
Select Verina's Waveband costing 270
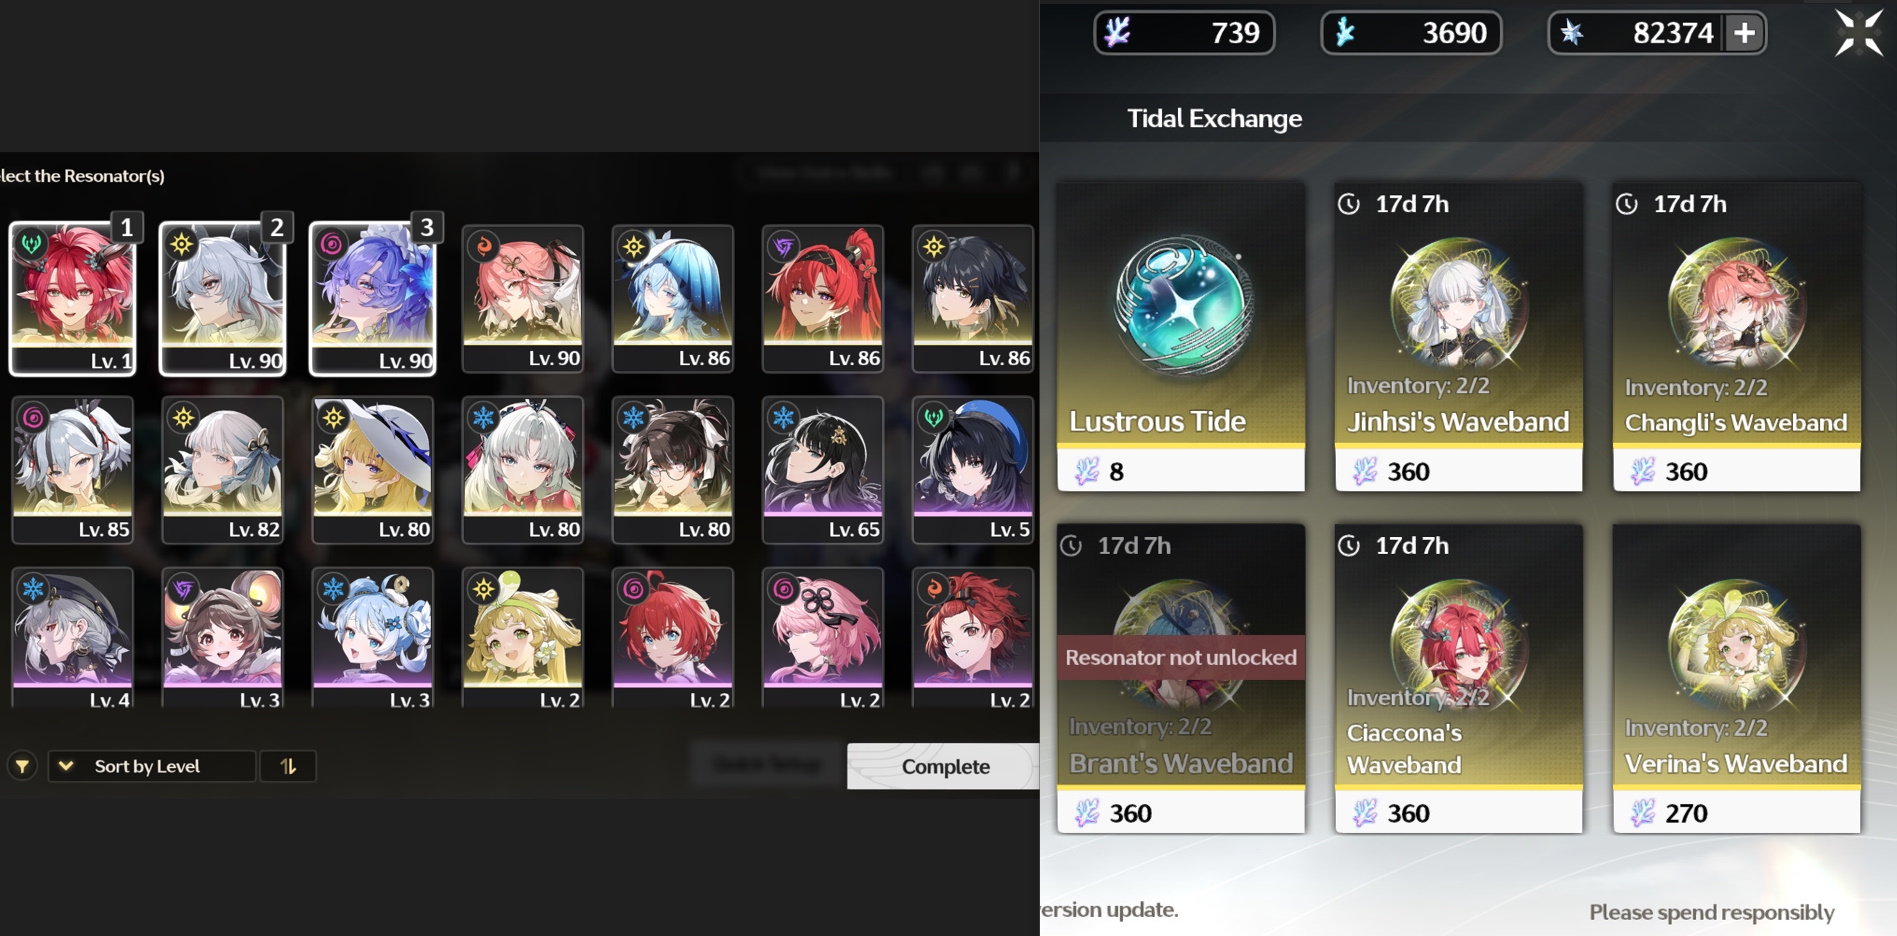pyautogui.click(x=1737, y=678)
